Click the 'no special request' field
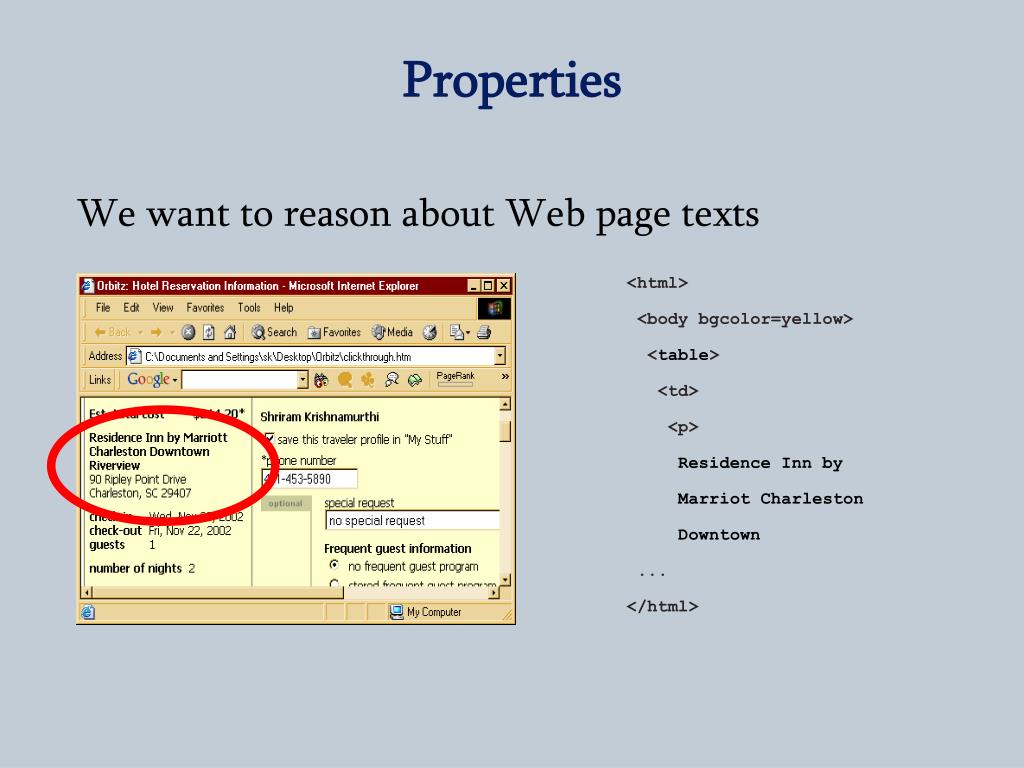 [413, 520]
